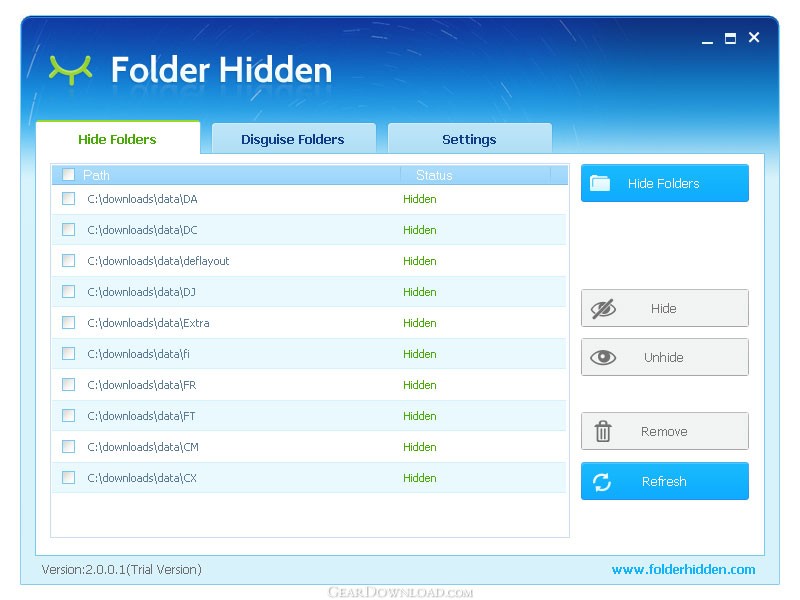Click the Folder Hidden green logo icon
The height and width of the screenshot is (600, 800).
tap(70, 69)
